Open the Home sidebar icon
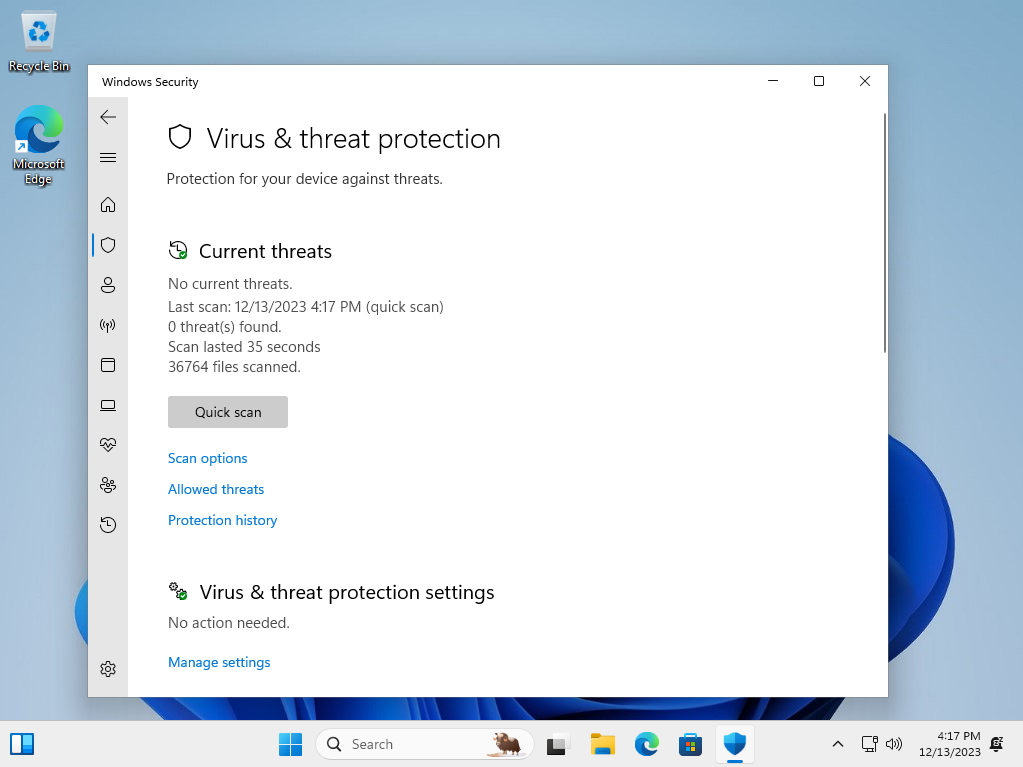The height and width of the screenshot is (767, 1023). tap(108, 205)
